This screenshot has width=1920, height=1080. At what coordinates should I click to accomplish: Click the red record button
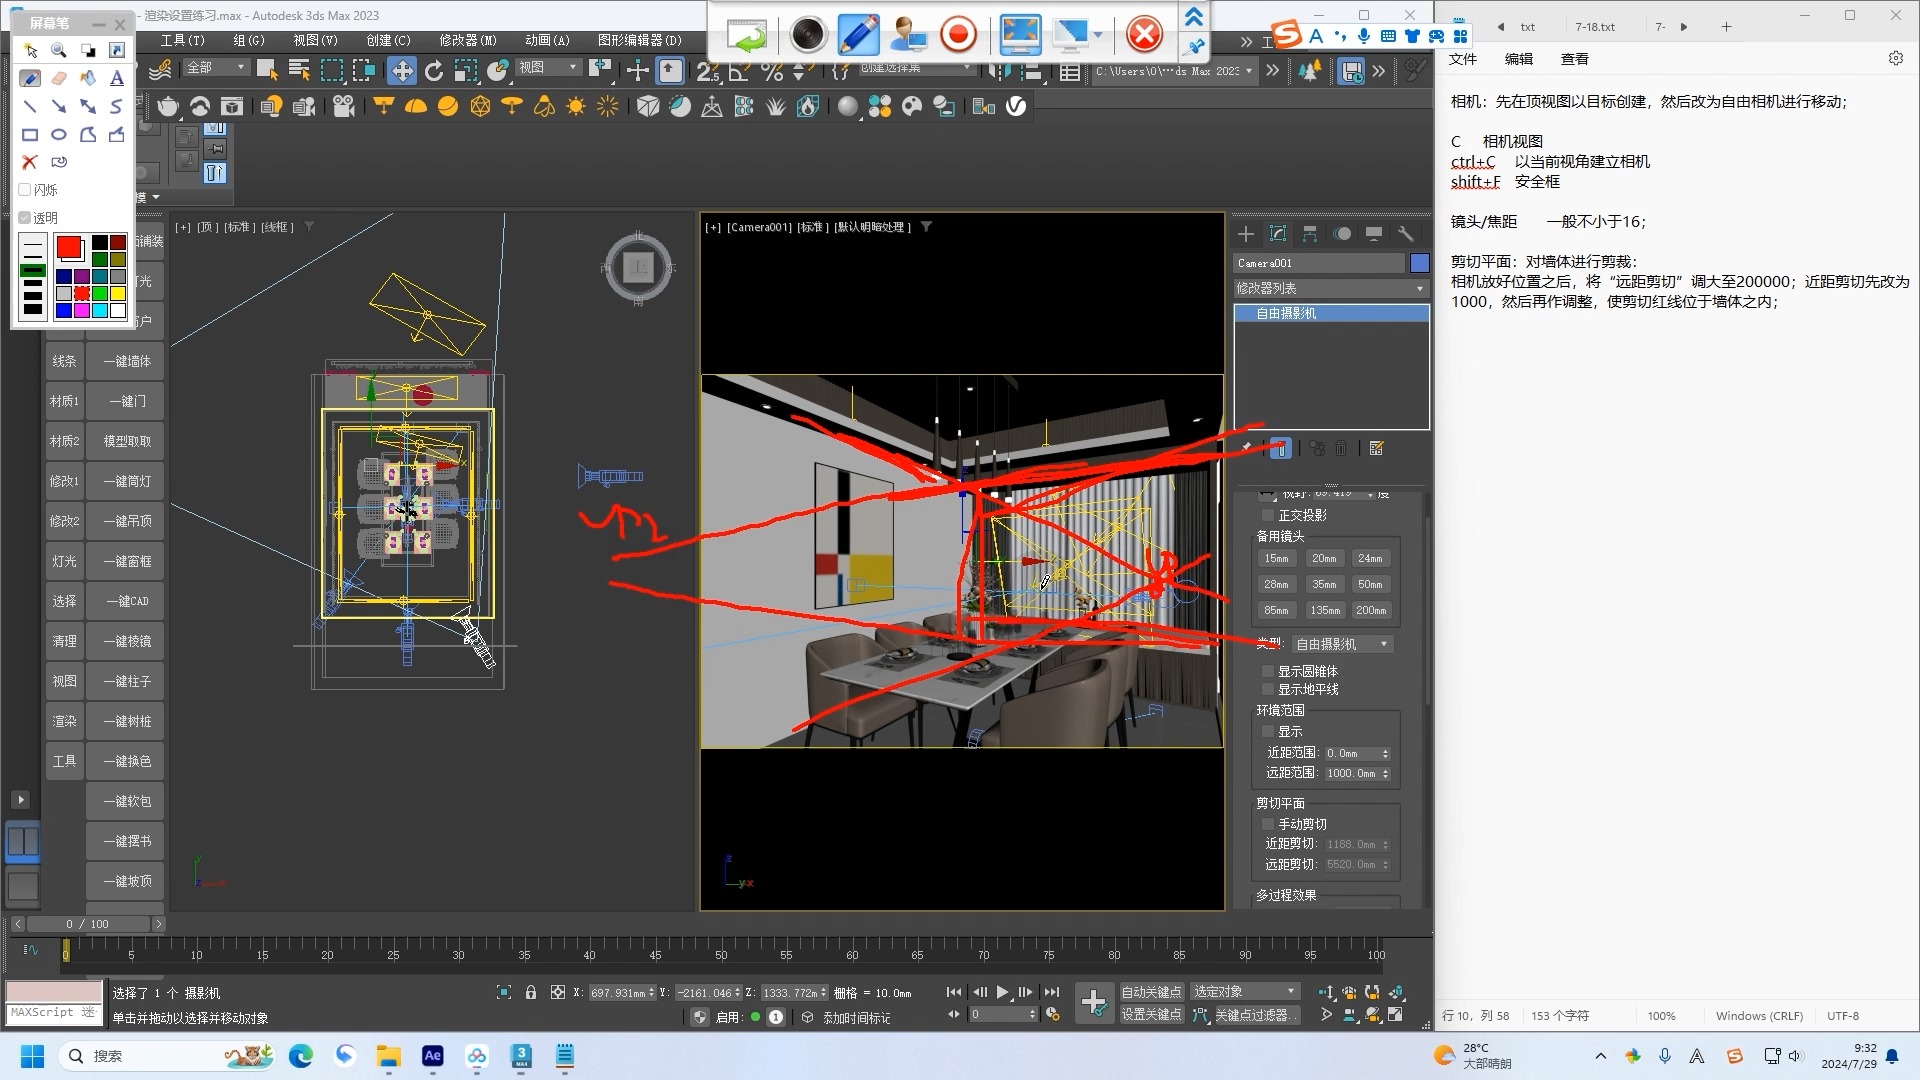coord(958,35)
